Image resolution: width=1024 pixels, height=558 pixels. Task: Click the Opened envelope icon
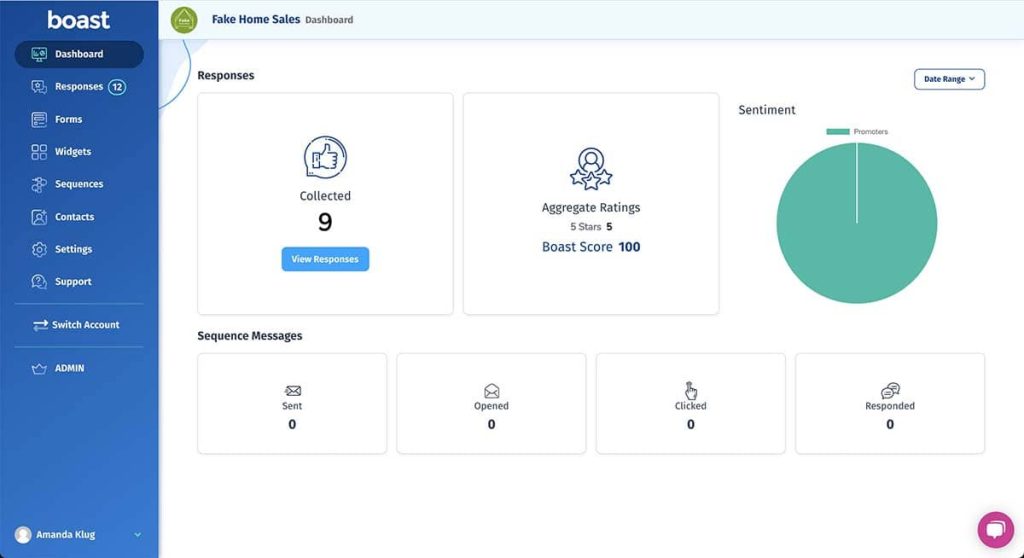tap(492, 391)
